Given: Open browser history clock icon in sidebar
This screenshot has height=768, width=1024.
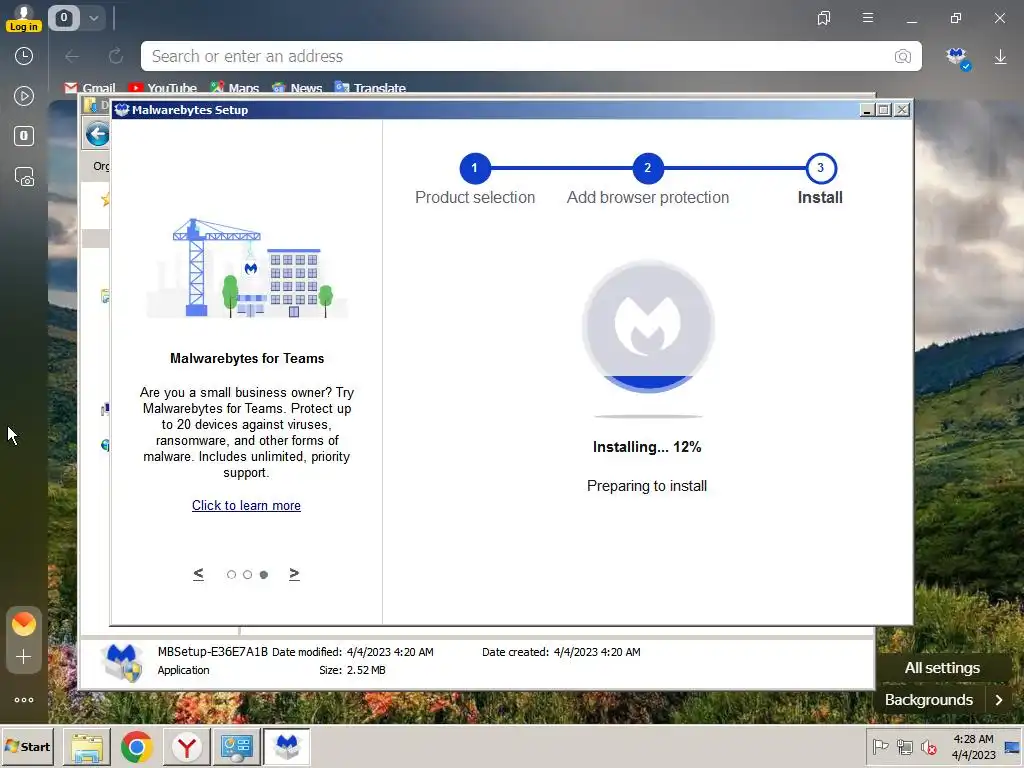Looking at the screenshot, I should coord(24,56).
